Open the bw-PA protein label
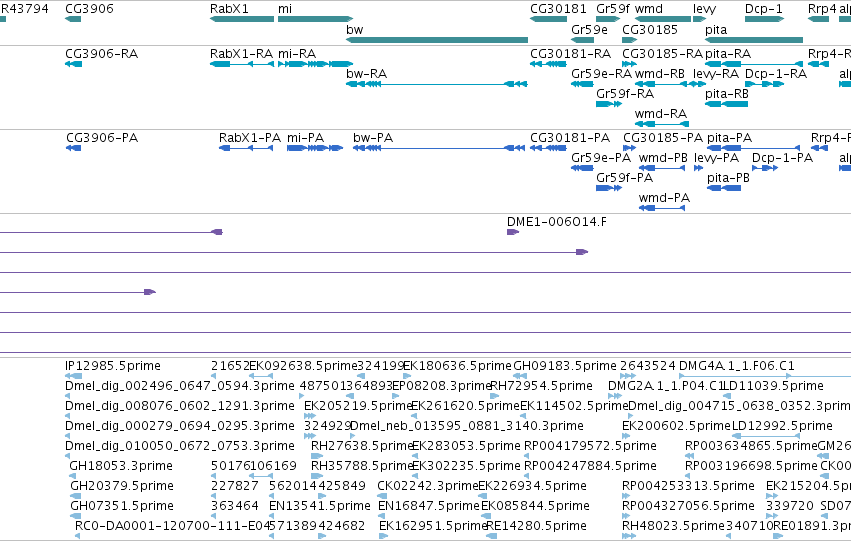This screenshot has width=851, height=541. pyautogui.click(x=373, y=138)
